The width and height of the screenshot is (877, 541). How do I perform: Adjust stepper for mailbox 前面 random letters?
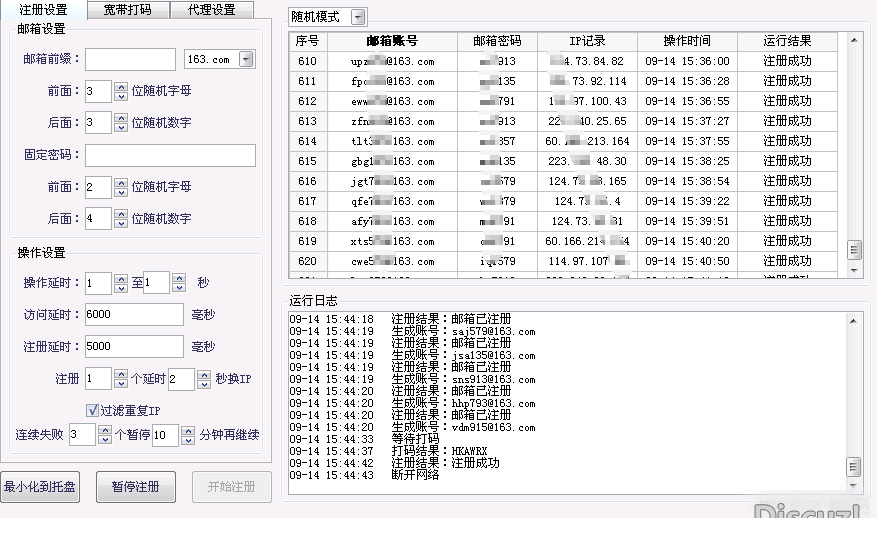[121, 91]
